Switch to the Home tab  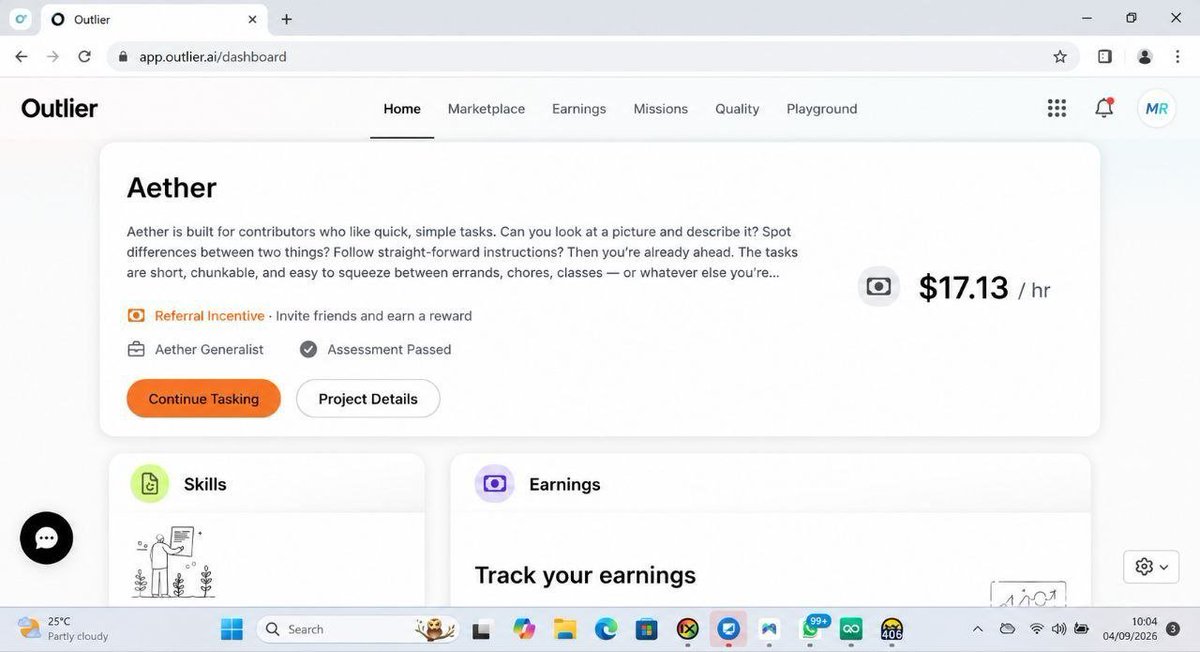pyautogui.click(x=402, y=109)
